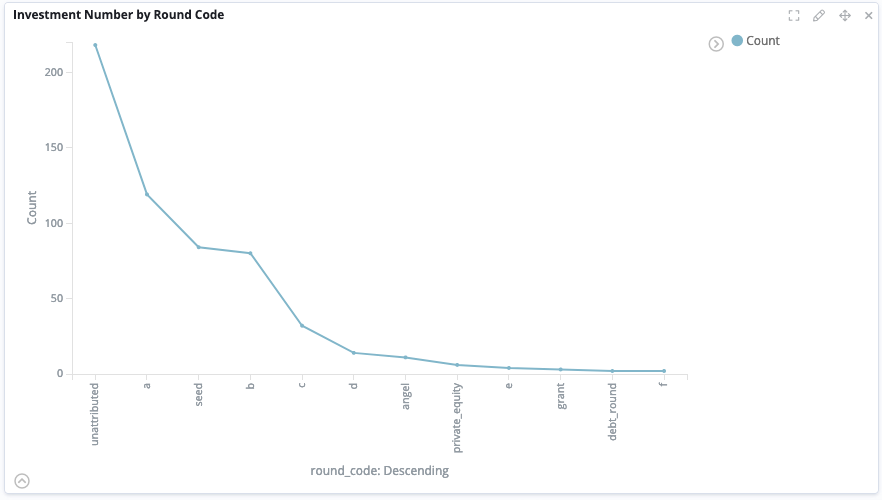882x500 pixels.
Task: Click the private_equity data point
Action: point(457,365)
